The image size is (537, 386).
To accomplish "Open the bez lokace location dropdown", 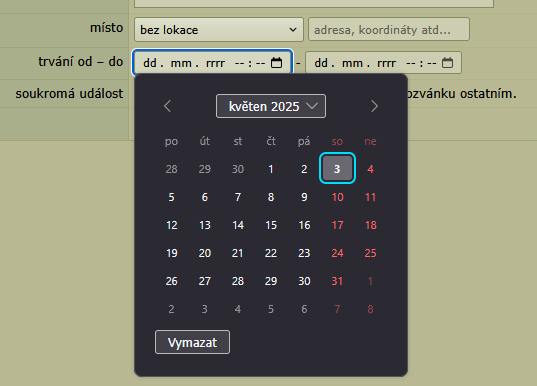I will [219, 30].
